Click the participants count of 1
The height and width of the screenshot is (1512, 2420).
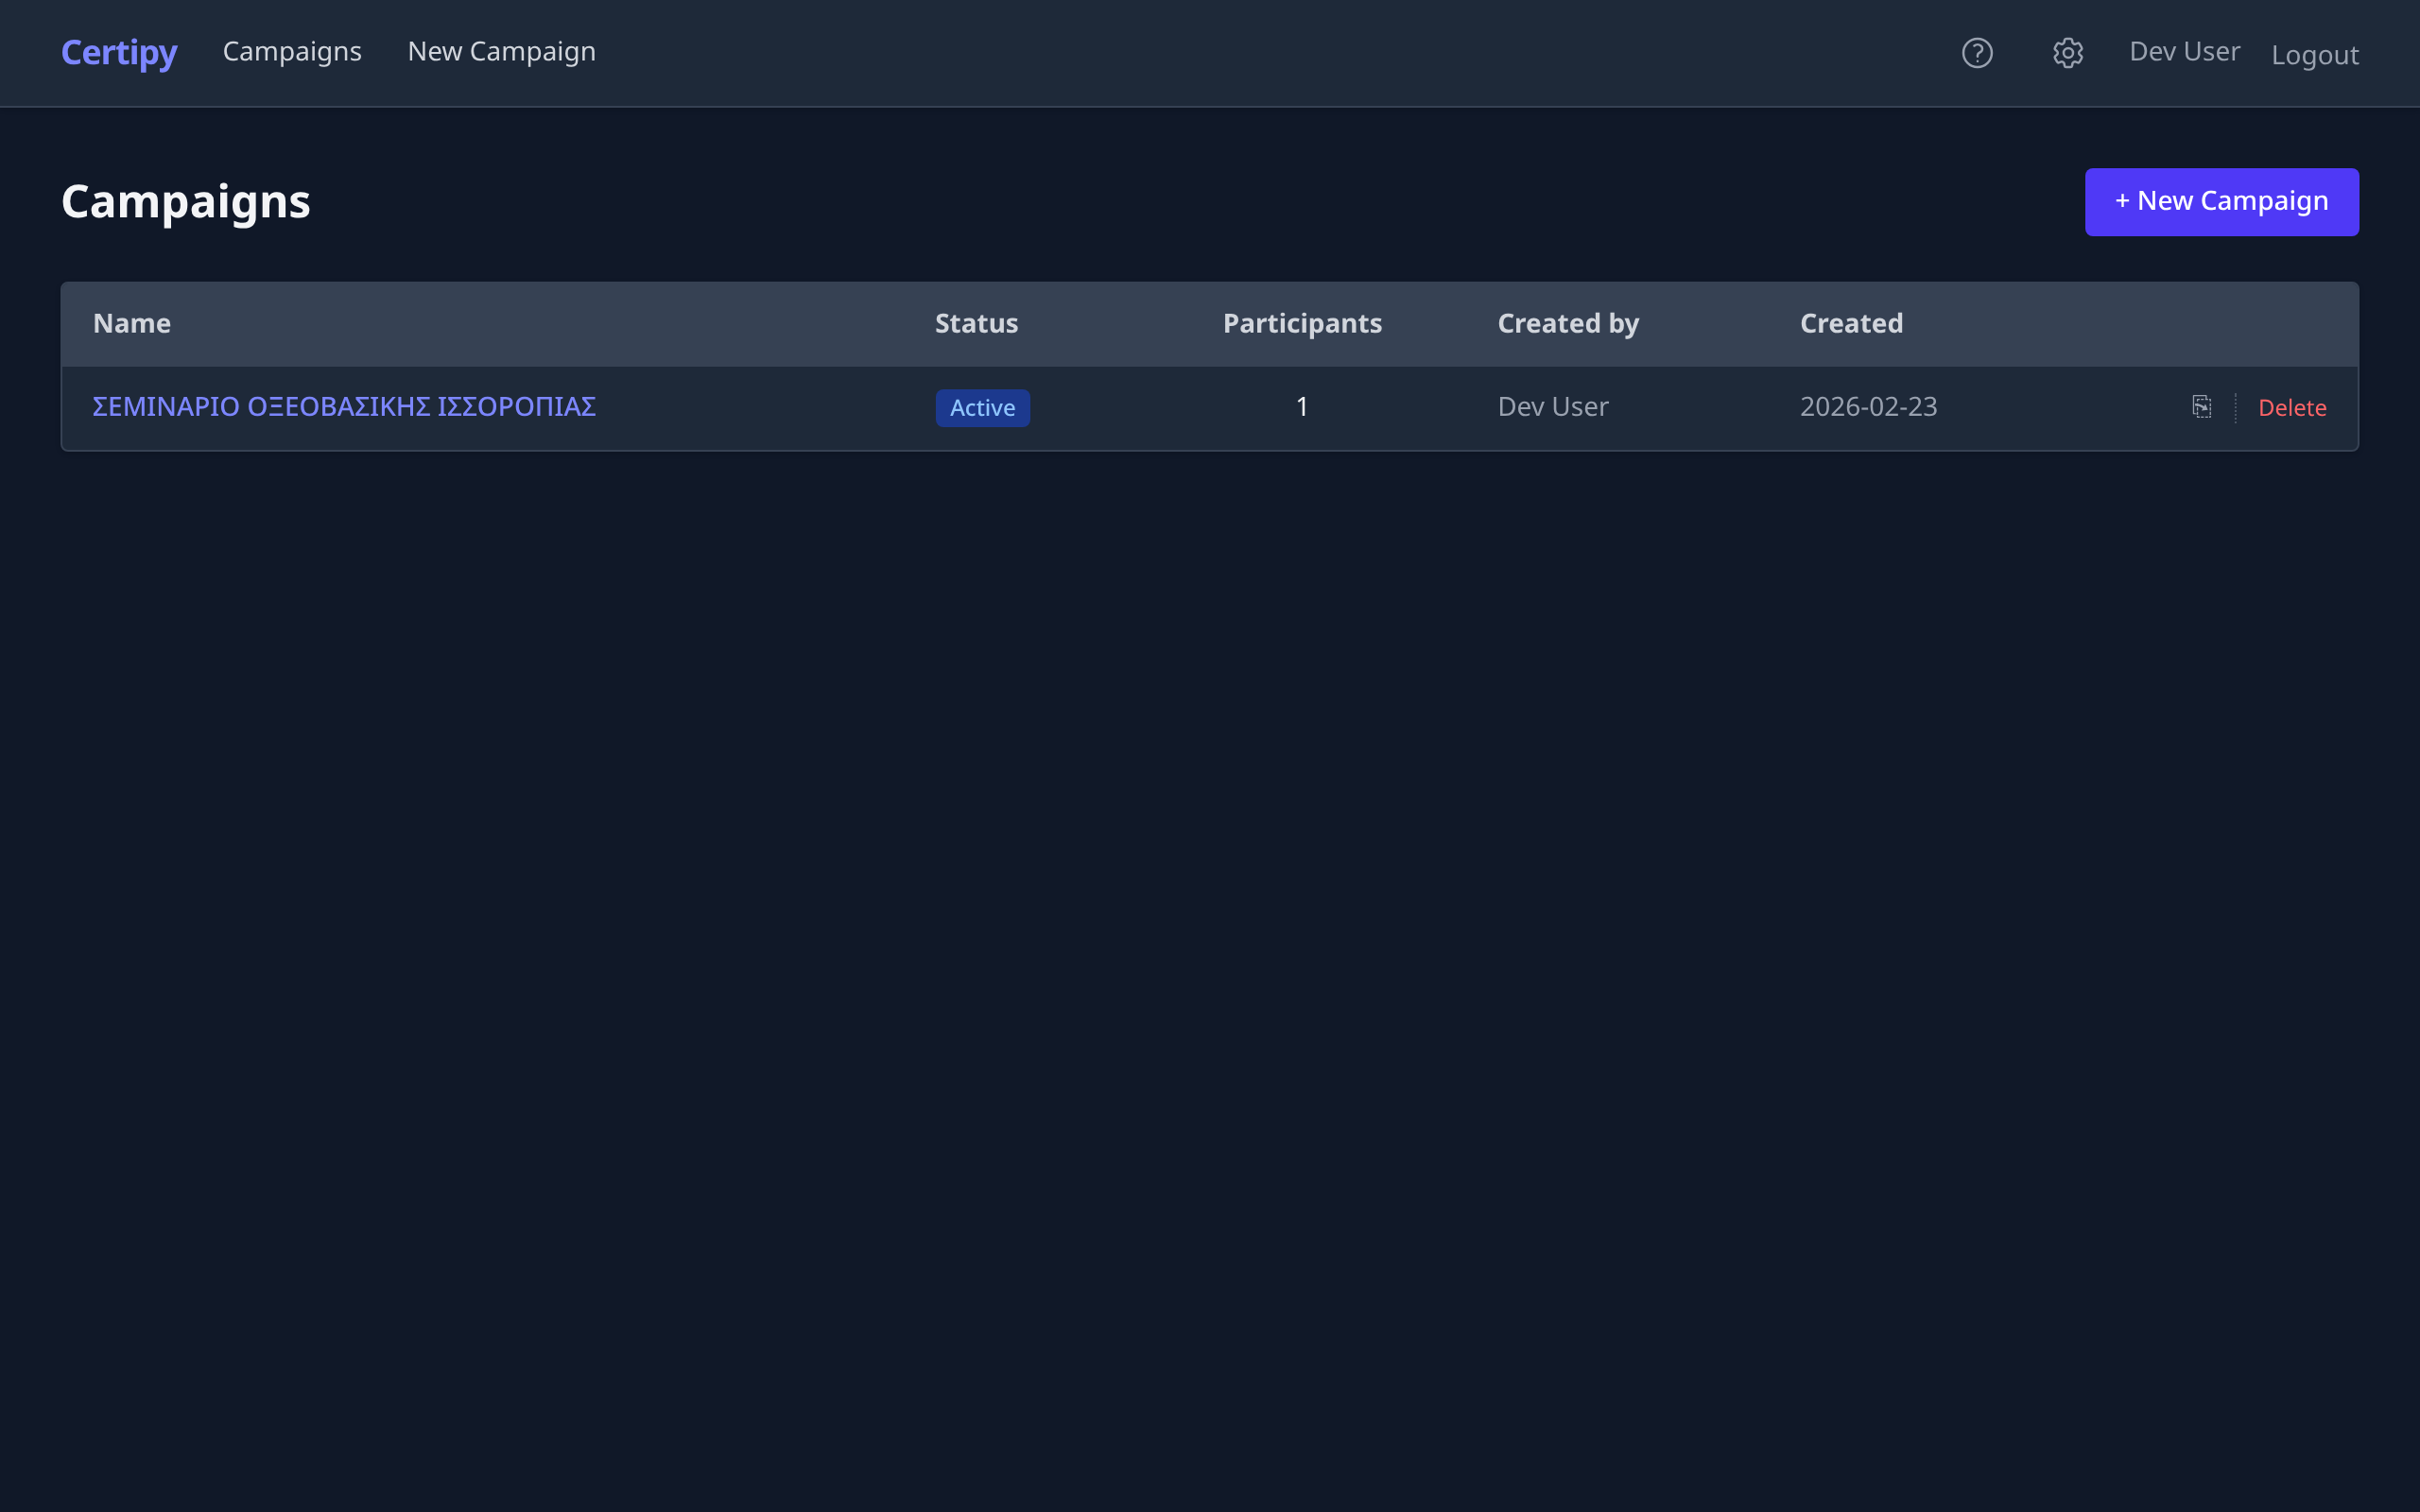[x=1302, y=406]
